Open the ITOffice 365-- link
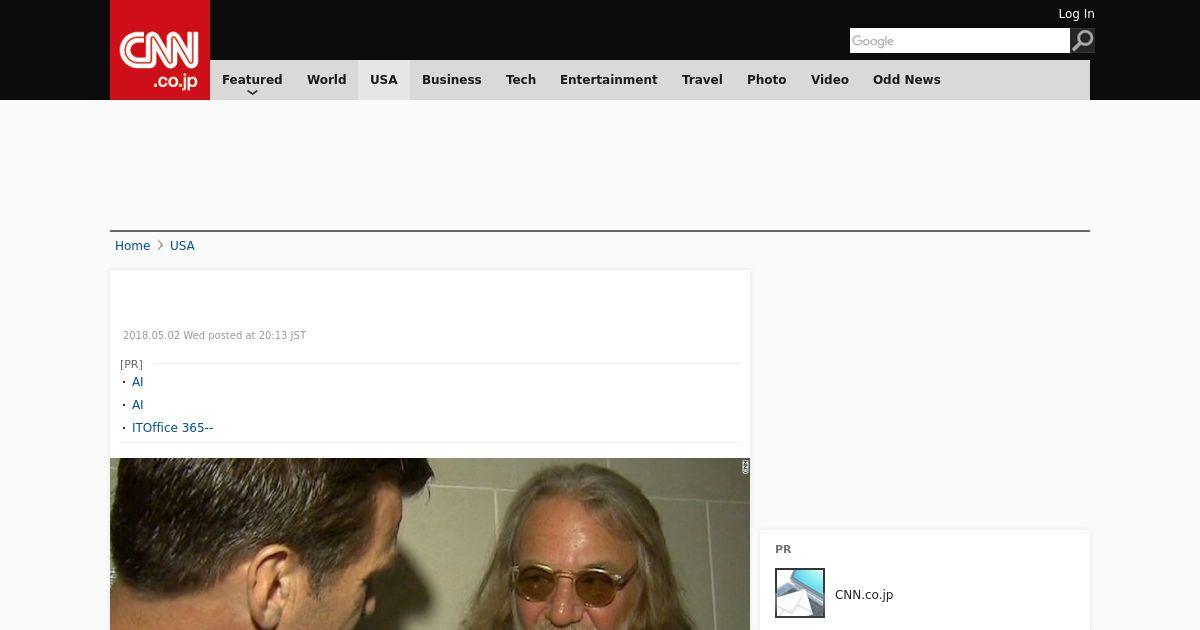Viewport: 1200px width, 630px height. 173,428
